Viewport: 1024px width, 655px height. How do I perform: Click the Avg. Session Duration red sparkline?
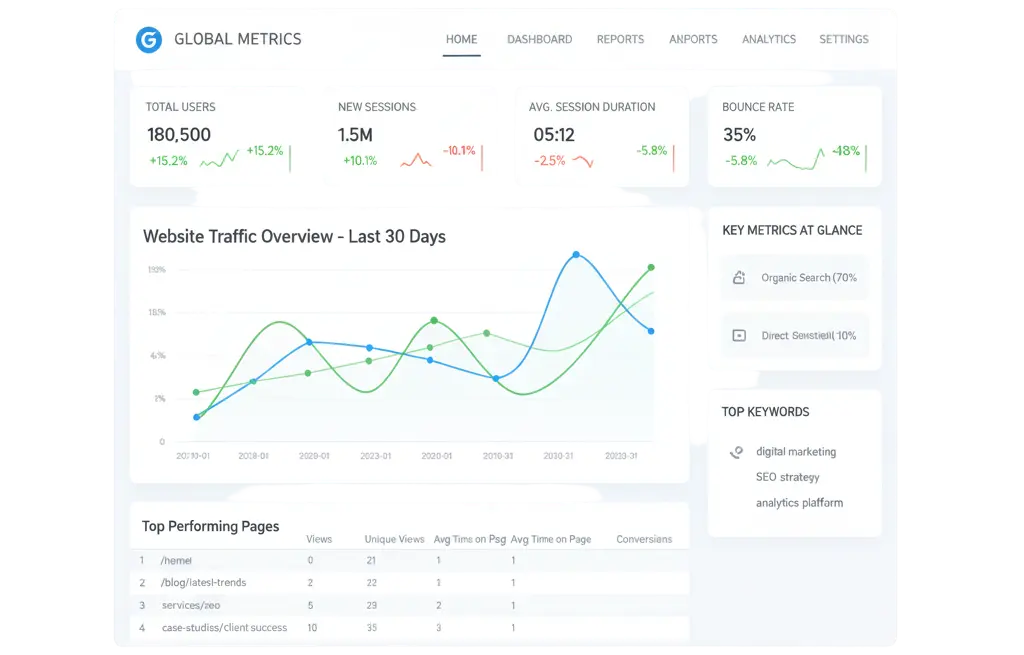583,161
